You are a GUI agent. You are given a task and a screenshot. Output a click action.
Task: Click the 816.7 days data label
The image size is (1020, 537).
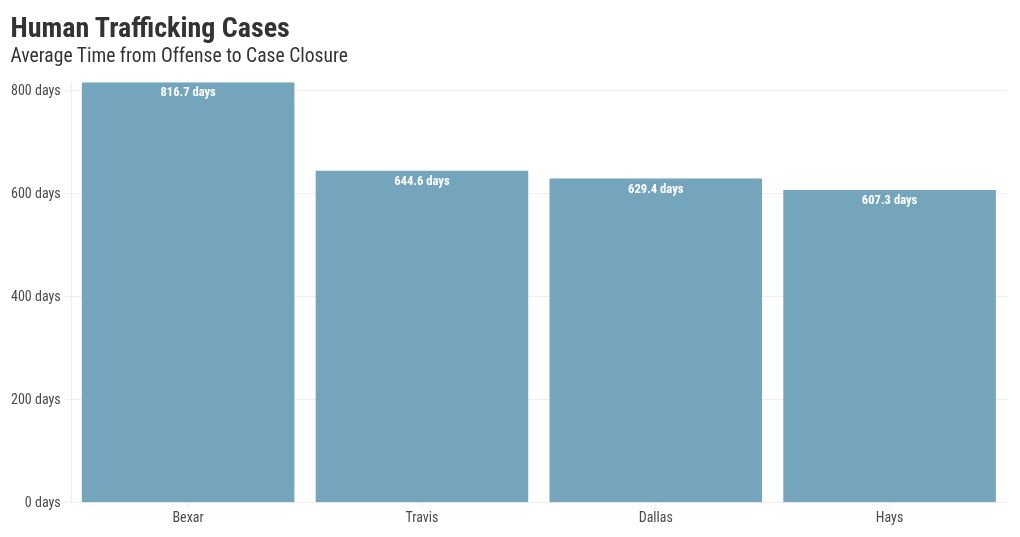point(188,92)
